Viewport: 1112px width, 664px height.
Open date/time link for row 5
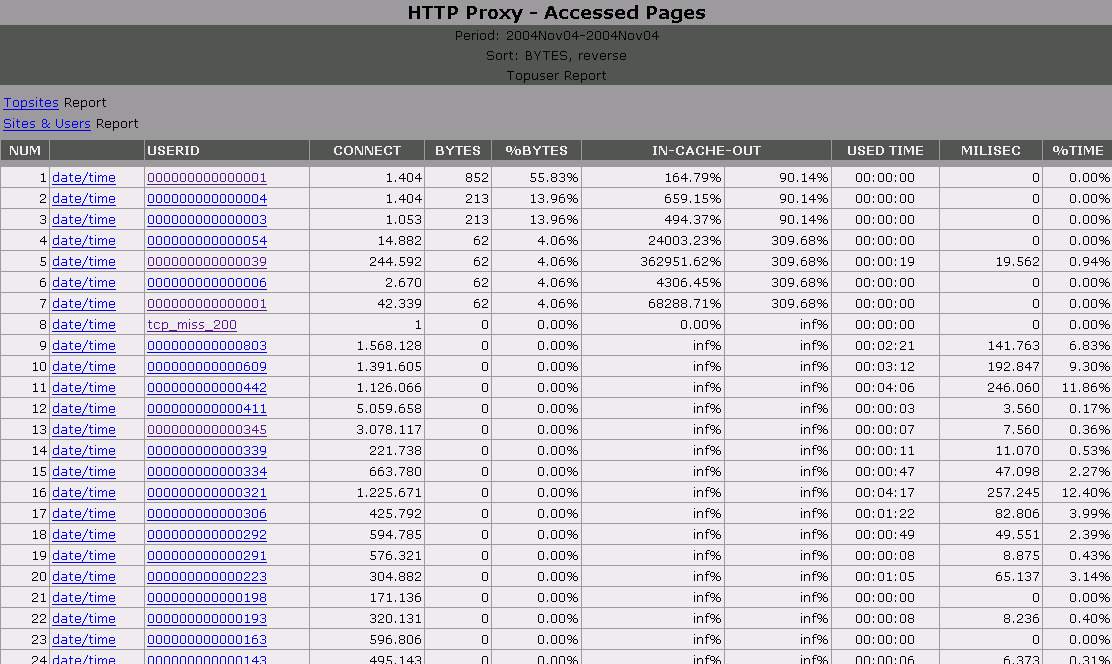[84, 262]
